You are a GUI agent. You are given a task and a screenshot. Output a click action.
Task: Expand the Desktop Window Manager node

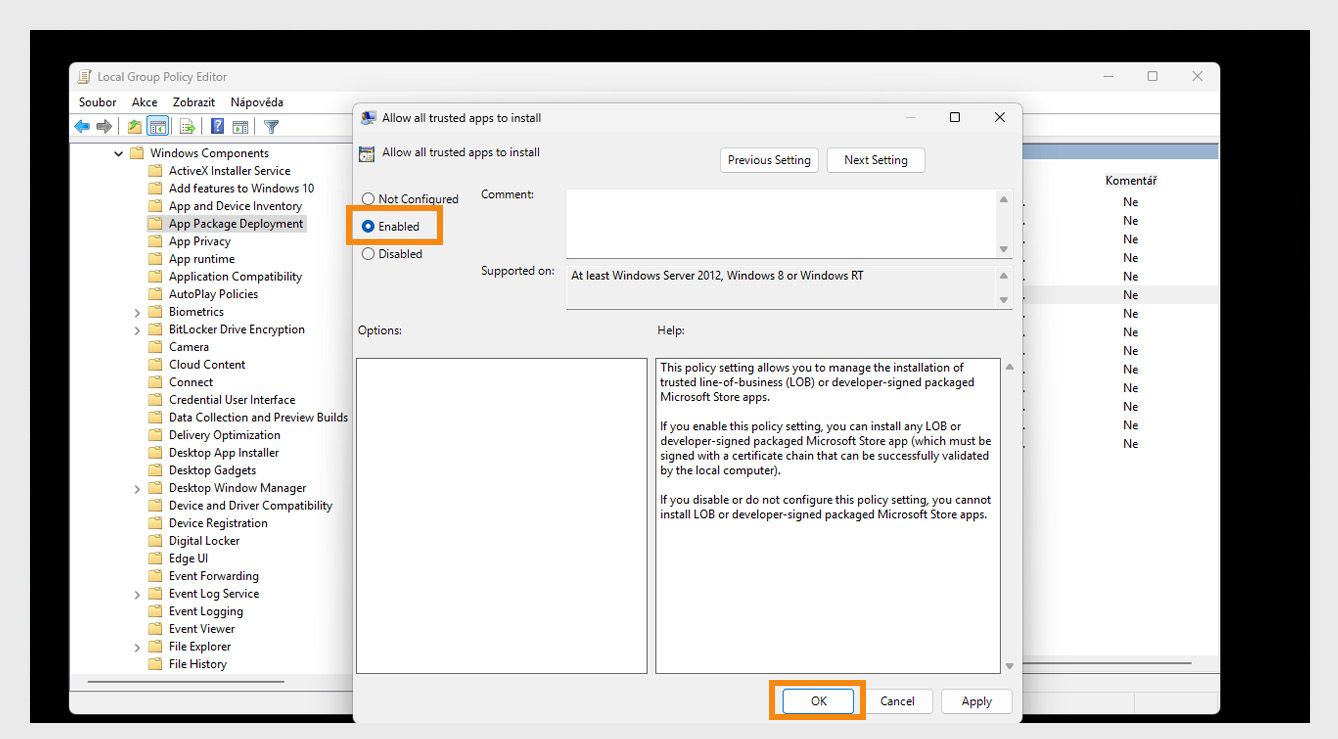click(137, 488)
